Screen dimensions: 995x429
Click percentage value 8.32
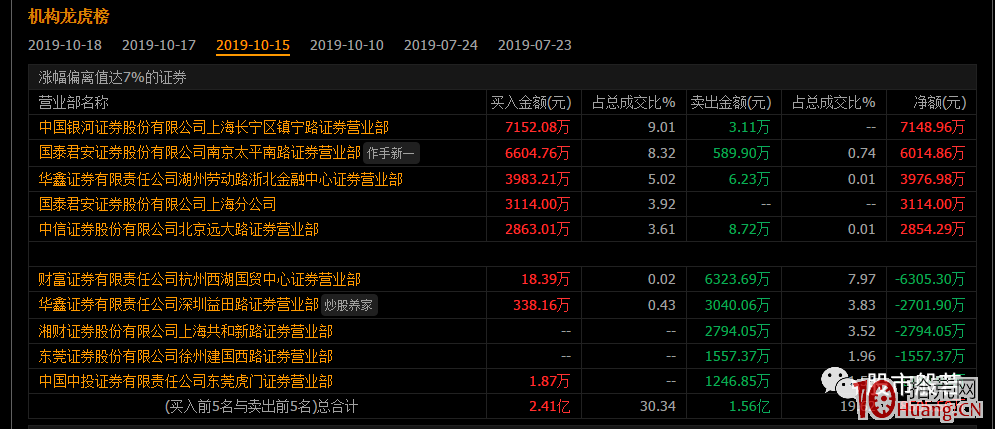662,154
